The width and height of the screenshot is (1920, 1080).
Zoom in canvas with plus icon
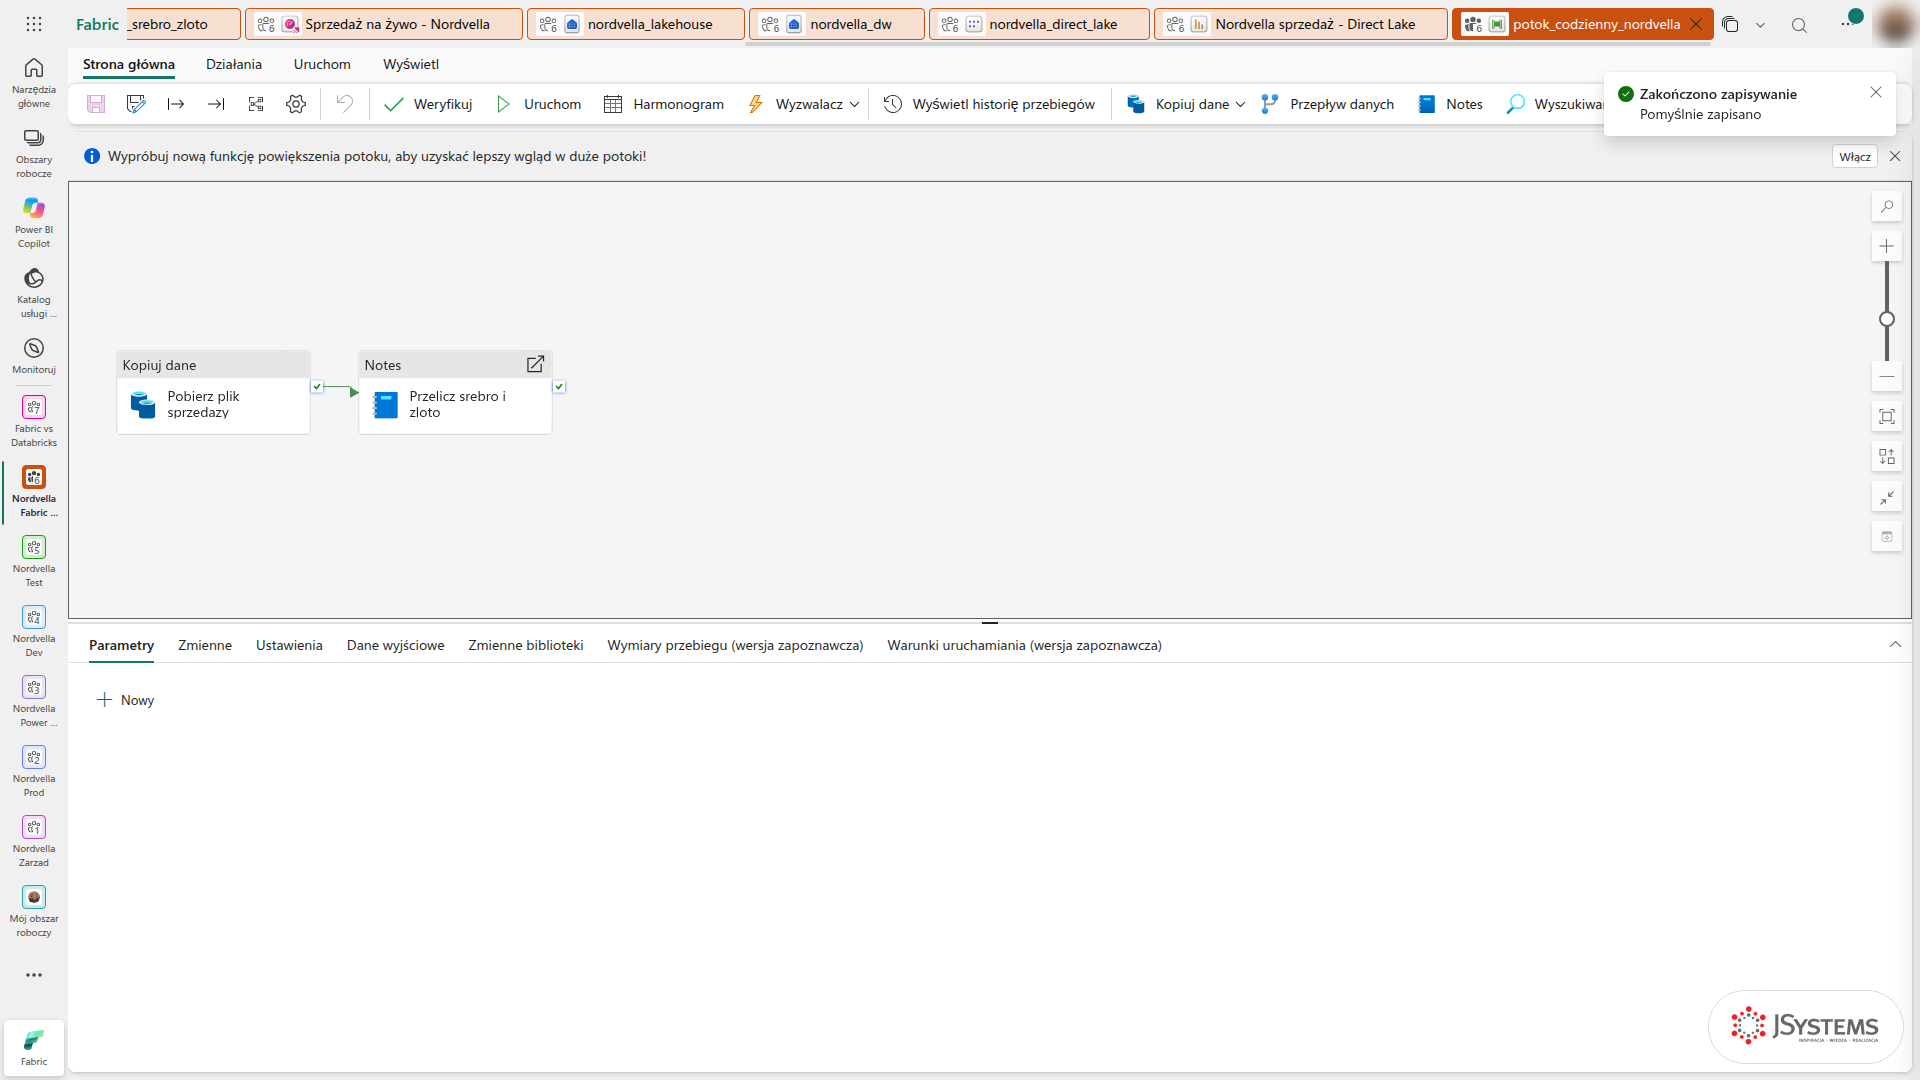pos(1887,246)
